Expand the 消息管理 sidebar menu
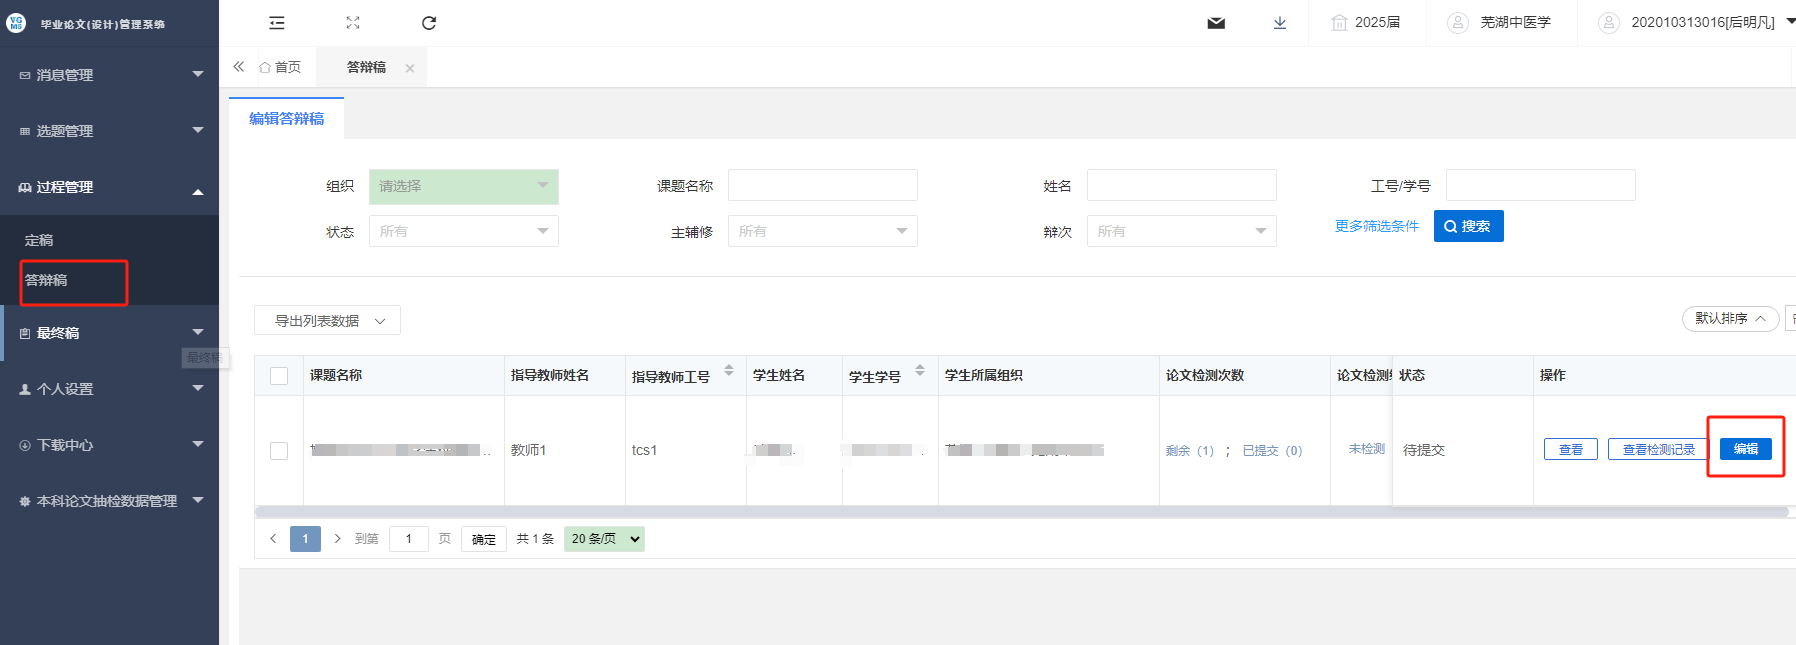The image size is (1796, 645). [109, 75]
